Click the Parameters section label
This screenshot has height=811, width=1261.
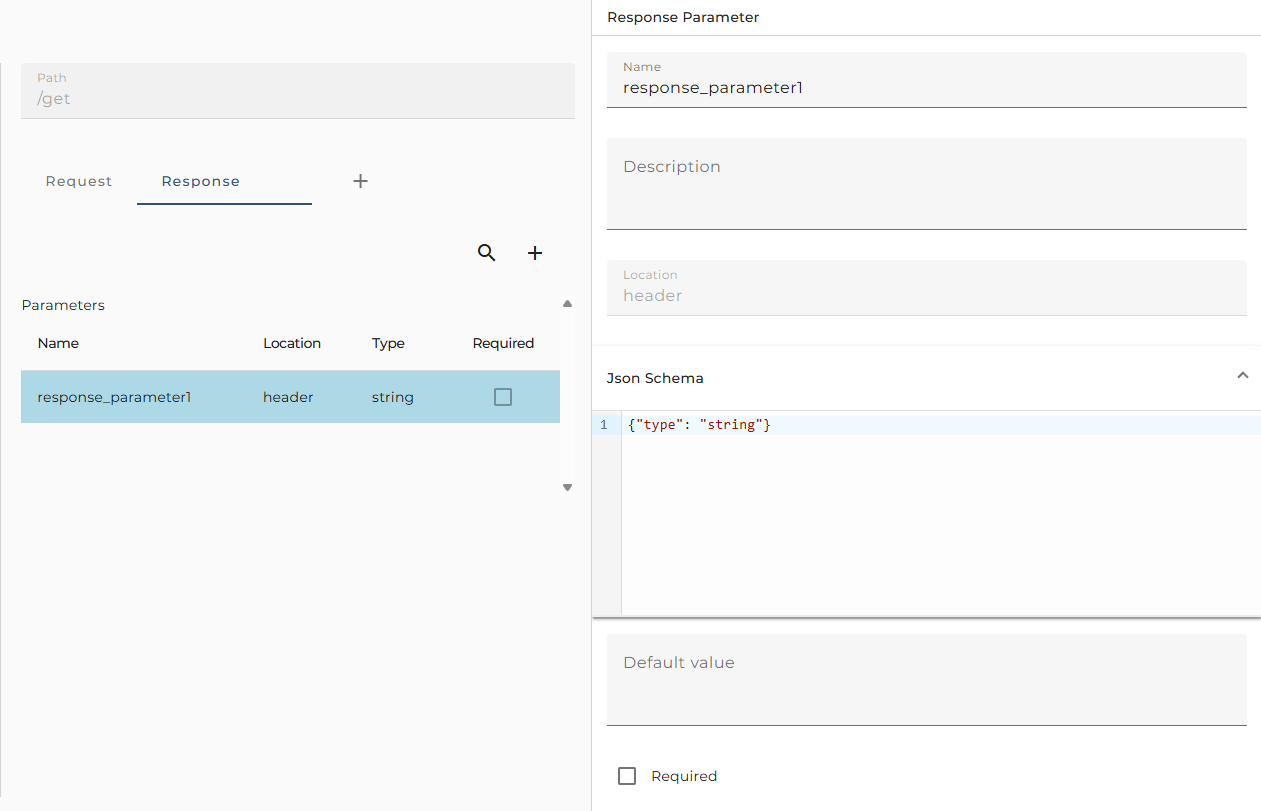click(x=63, y=305)
